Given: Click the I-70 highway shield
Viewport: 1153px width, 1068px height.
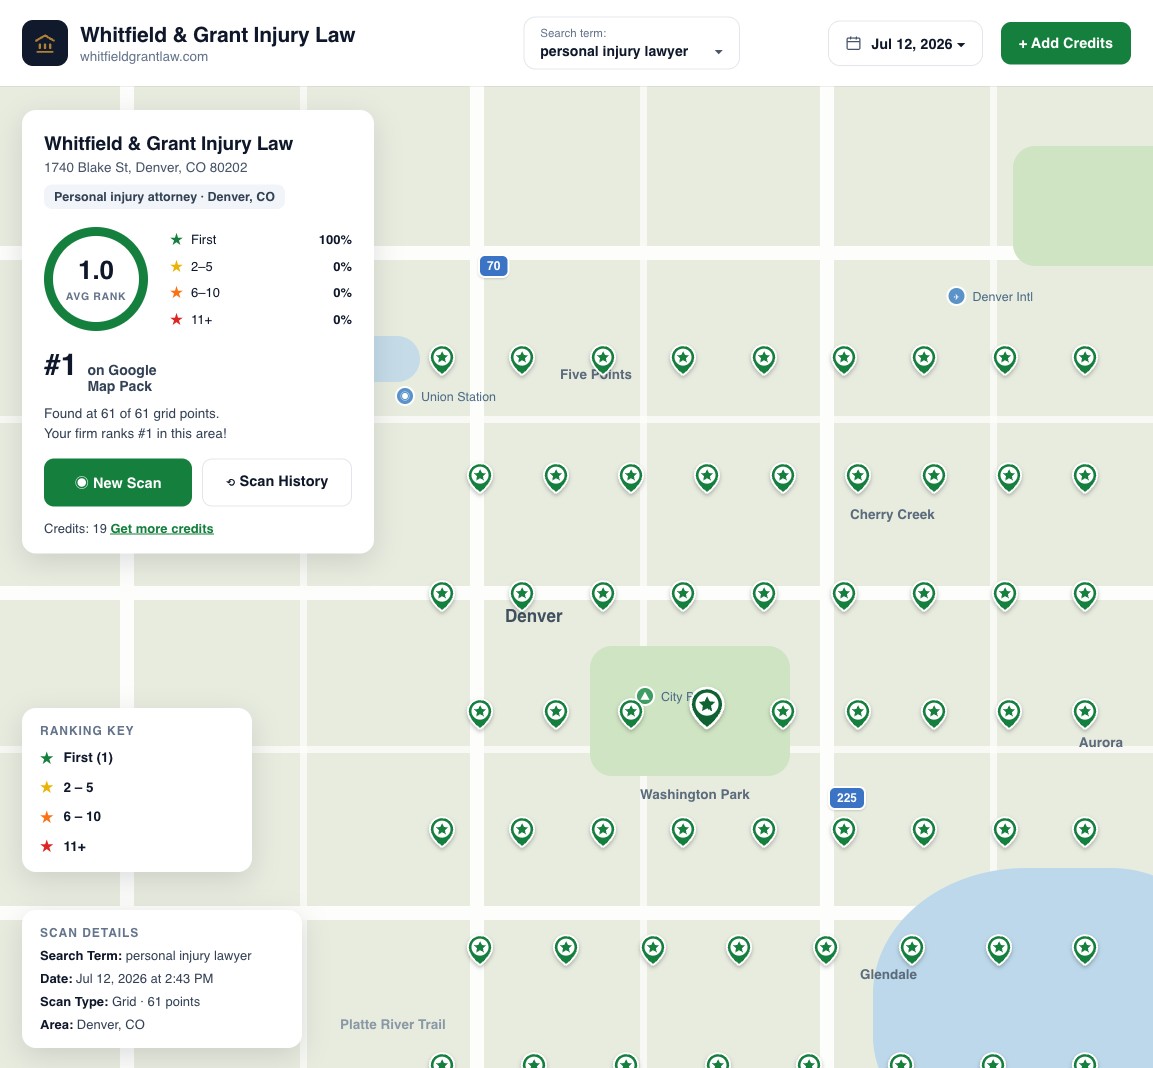Looking at the screenshot, I should (493, 266).
